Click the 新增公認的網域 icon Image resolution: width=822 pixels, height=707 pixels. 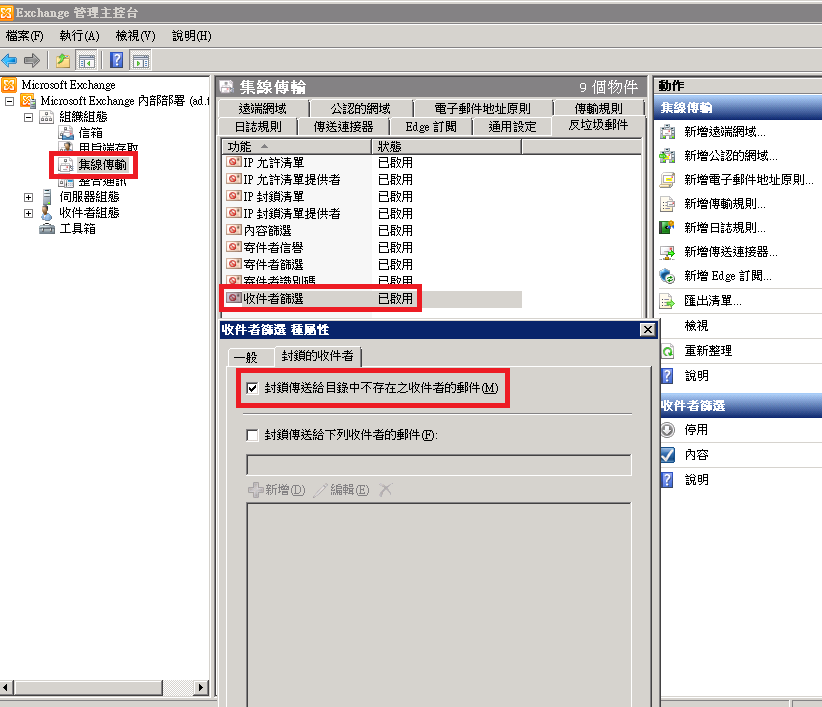coord(667,156)
